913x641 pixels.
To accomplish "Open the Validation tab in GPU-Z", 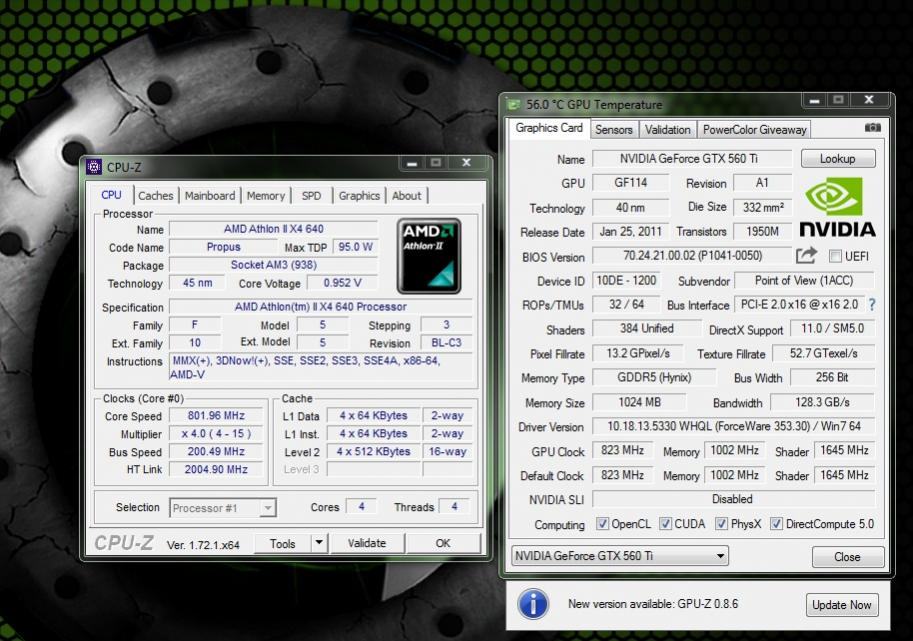I will (667, 129).
